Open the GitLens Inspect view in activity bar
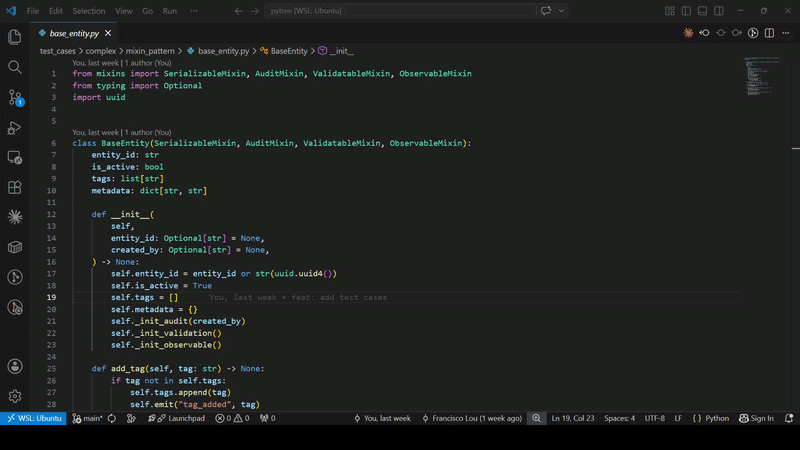 (x=15, y=307)
